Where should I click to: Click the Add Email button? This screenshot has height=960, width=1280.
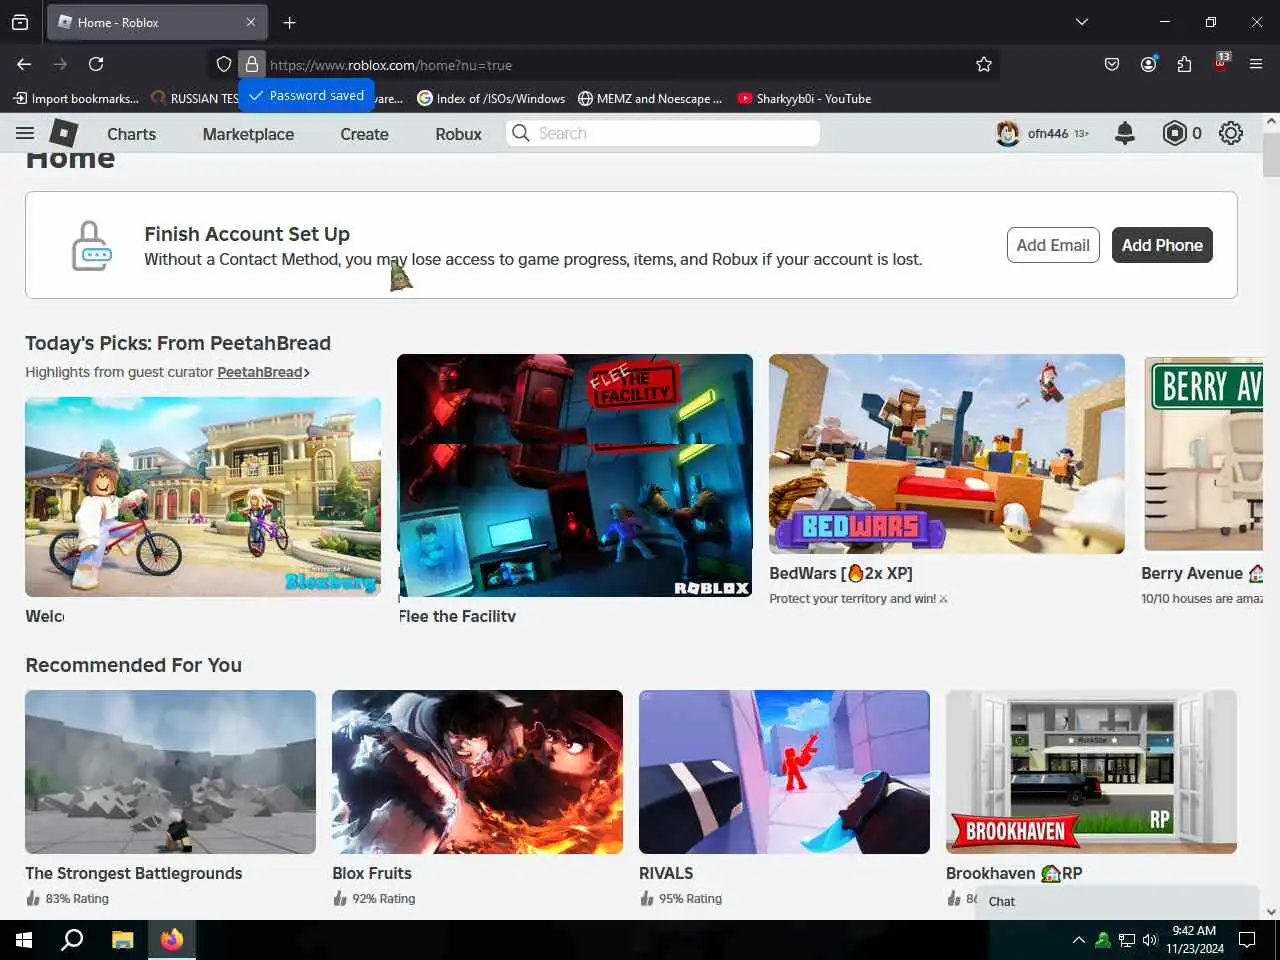pyautogui.click(x=1053, y=245)
